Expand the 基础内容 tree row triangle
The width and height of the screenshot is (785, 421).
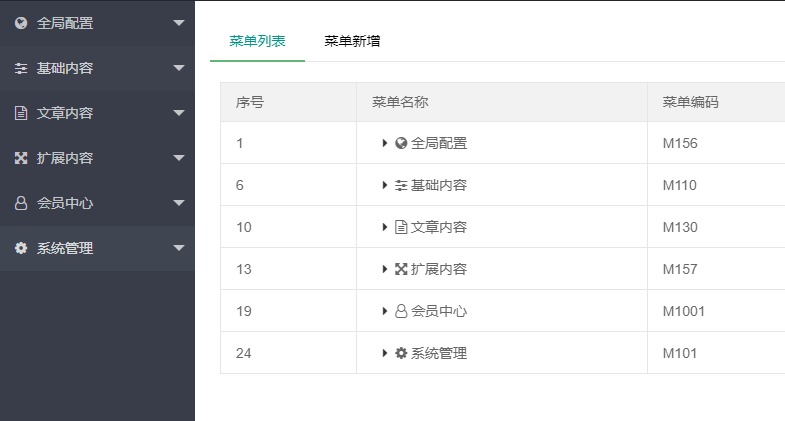[x=384, y=185]
